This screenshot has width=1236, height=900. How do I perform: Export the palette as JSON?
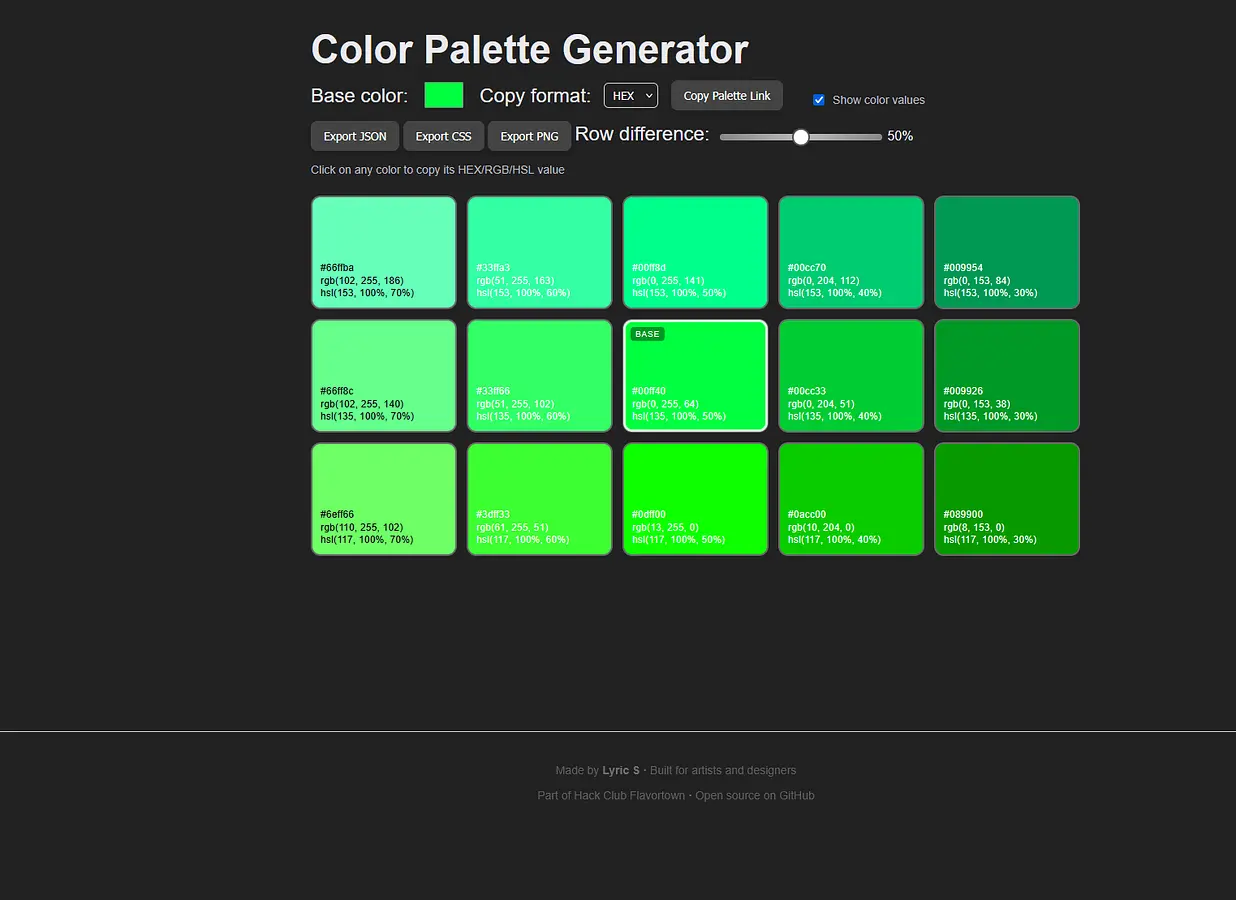click(x=354, y=136)
